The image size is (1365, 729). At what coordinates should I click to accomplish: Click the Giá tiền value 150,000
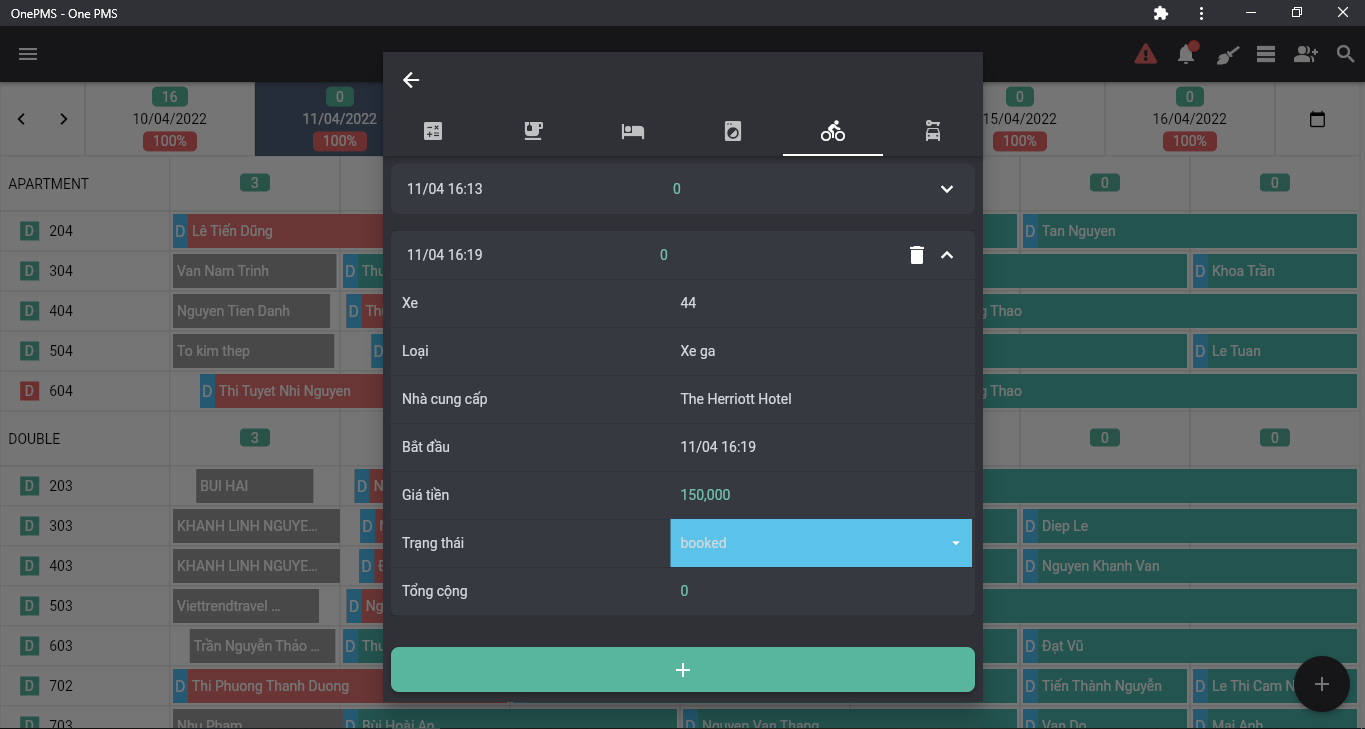point(705,495)
